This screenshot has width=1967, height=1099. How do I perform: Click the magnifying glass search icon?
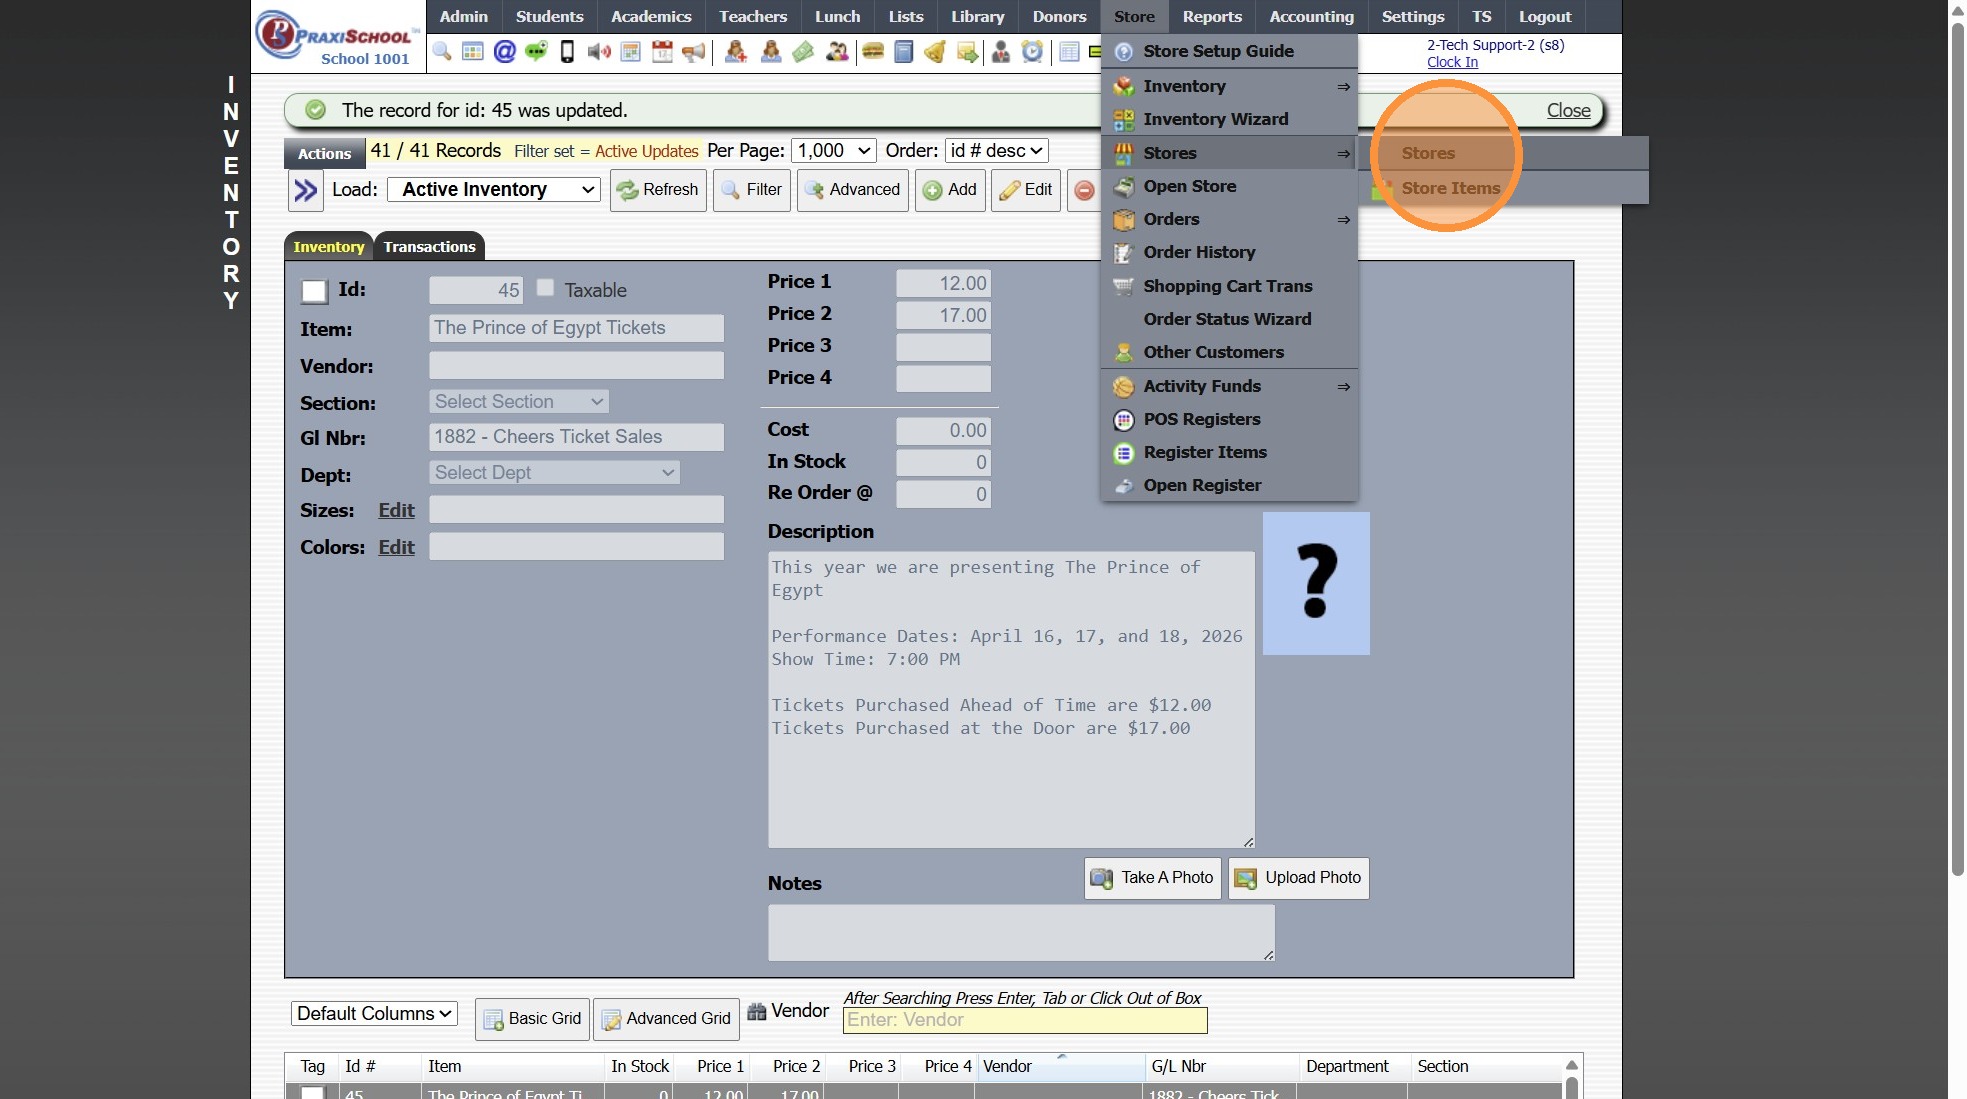click(x=442, y=52)
